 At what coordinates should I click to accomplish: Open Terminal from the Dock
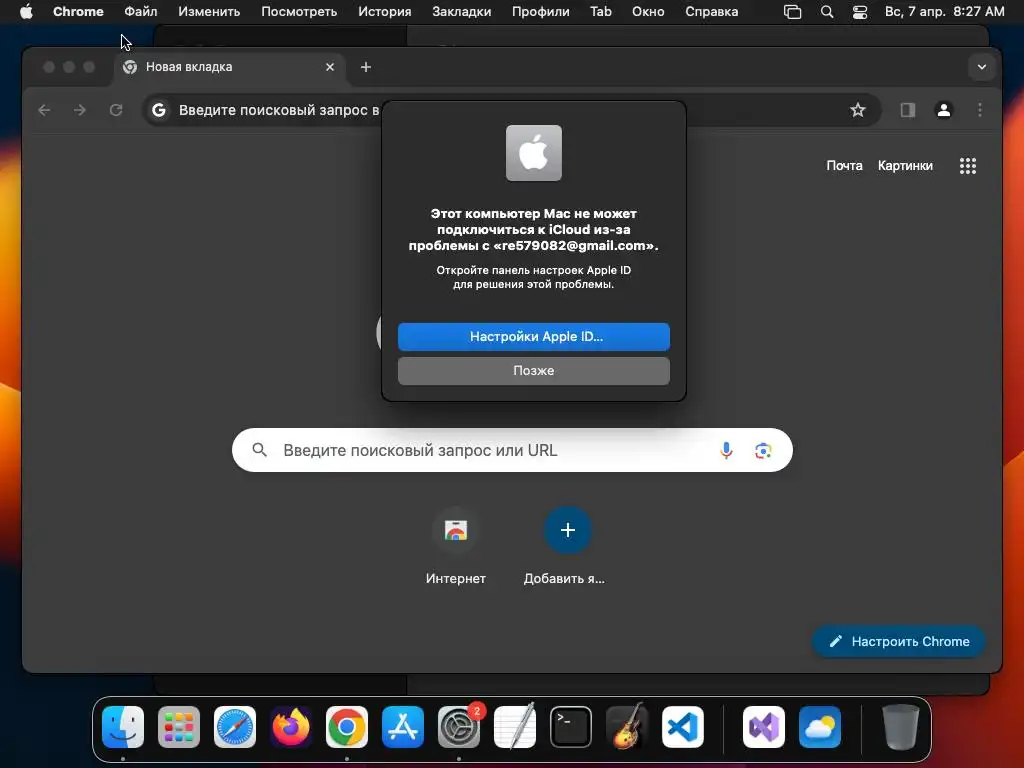pyautogui.click(x=571, y=727)
